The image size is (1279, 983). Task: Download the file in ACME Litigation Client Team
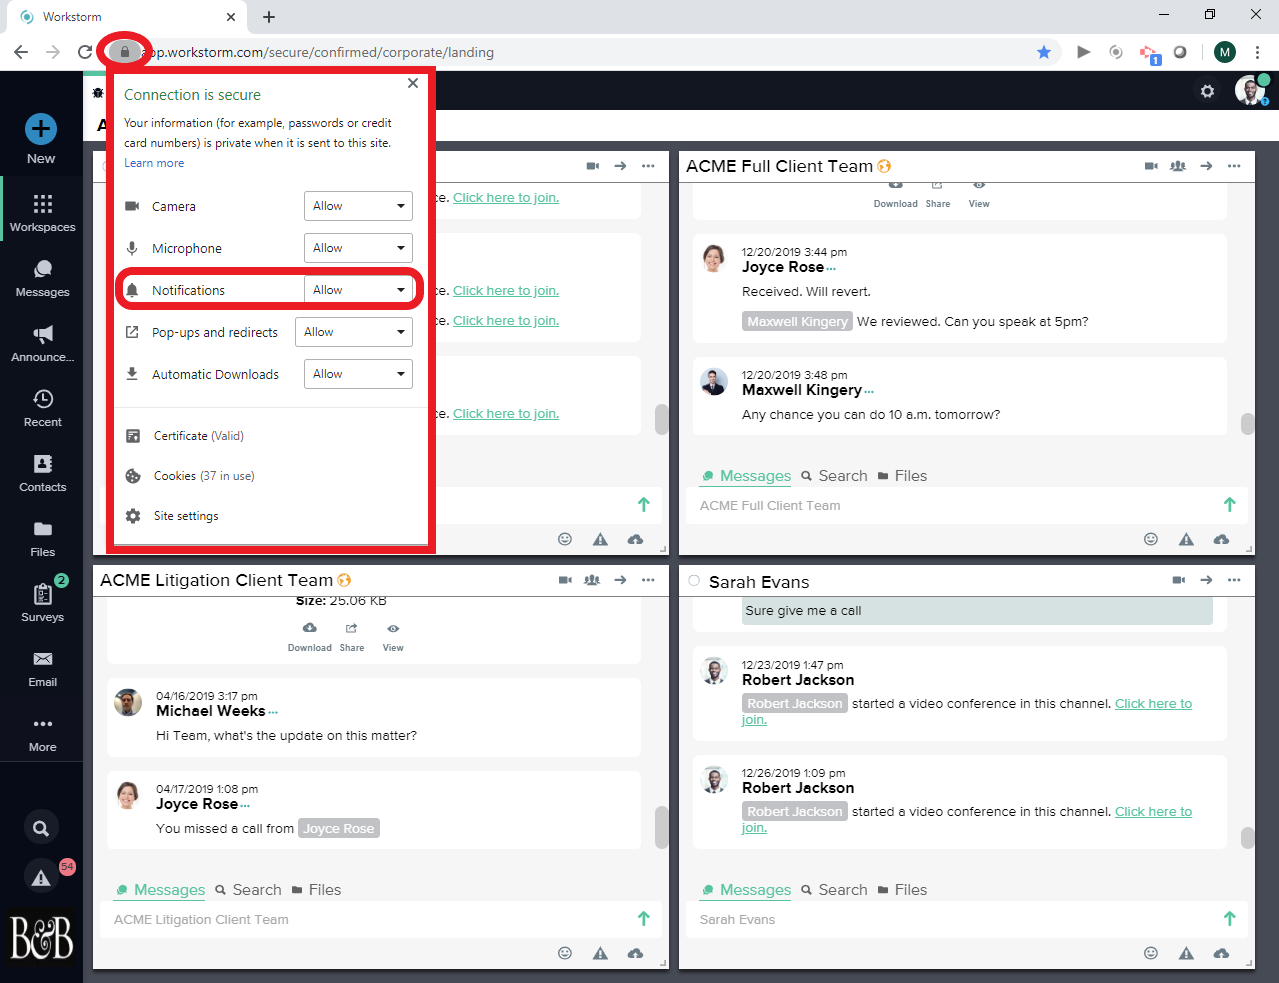point(310,637)
